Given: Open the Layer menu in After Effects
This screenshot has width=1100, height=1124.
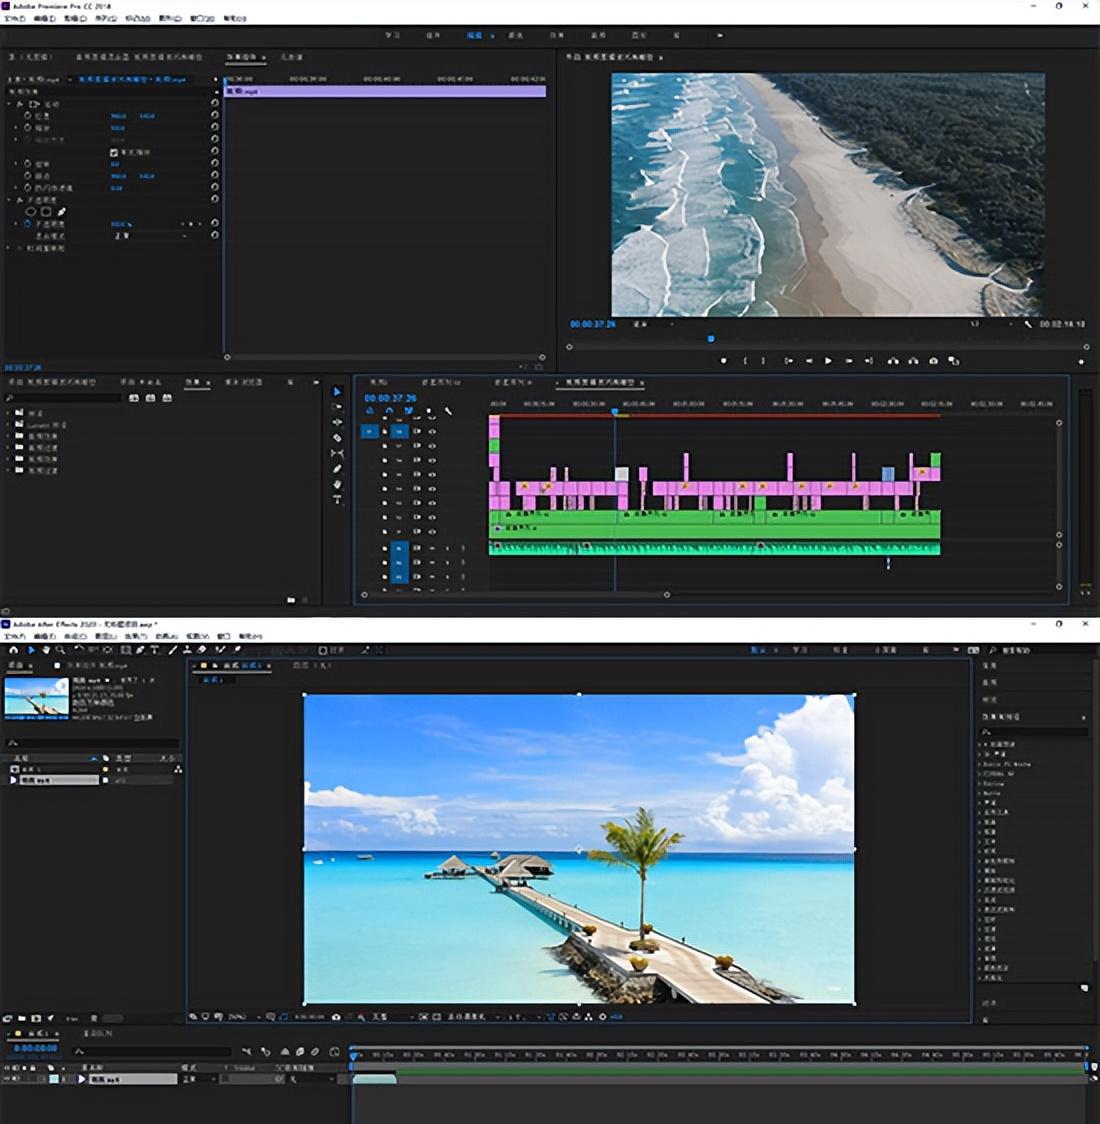Looking at the screenshot, I should click(x=106, y=636).
